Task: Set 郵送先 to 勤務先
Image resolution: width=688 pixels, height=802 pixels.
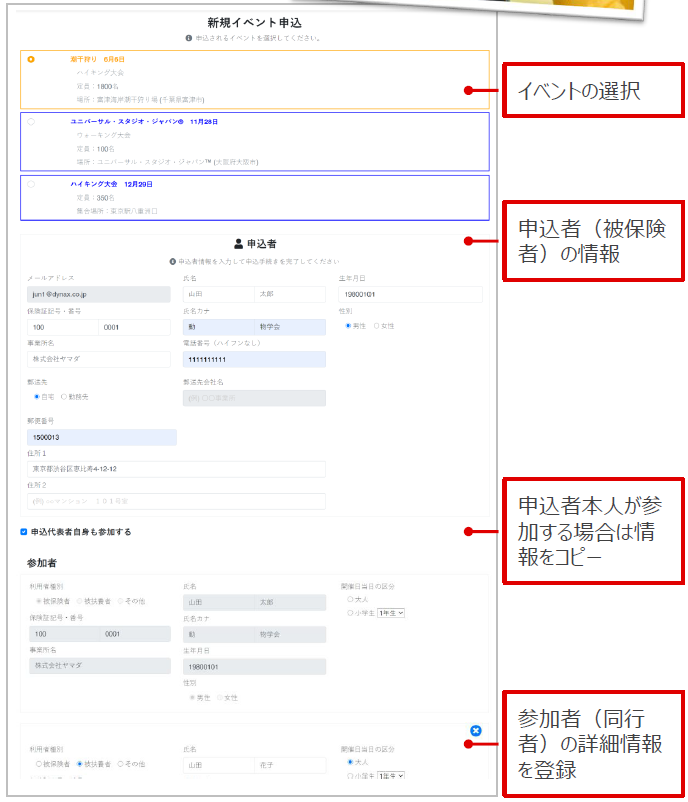Action: tap(64, 396)
